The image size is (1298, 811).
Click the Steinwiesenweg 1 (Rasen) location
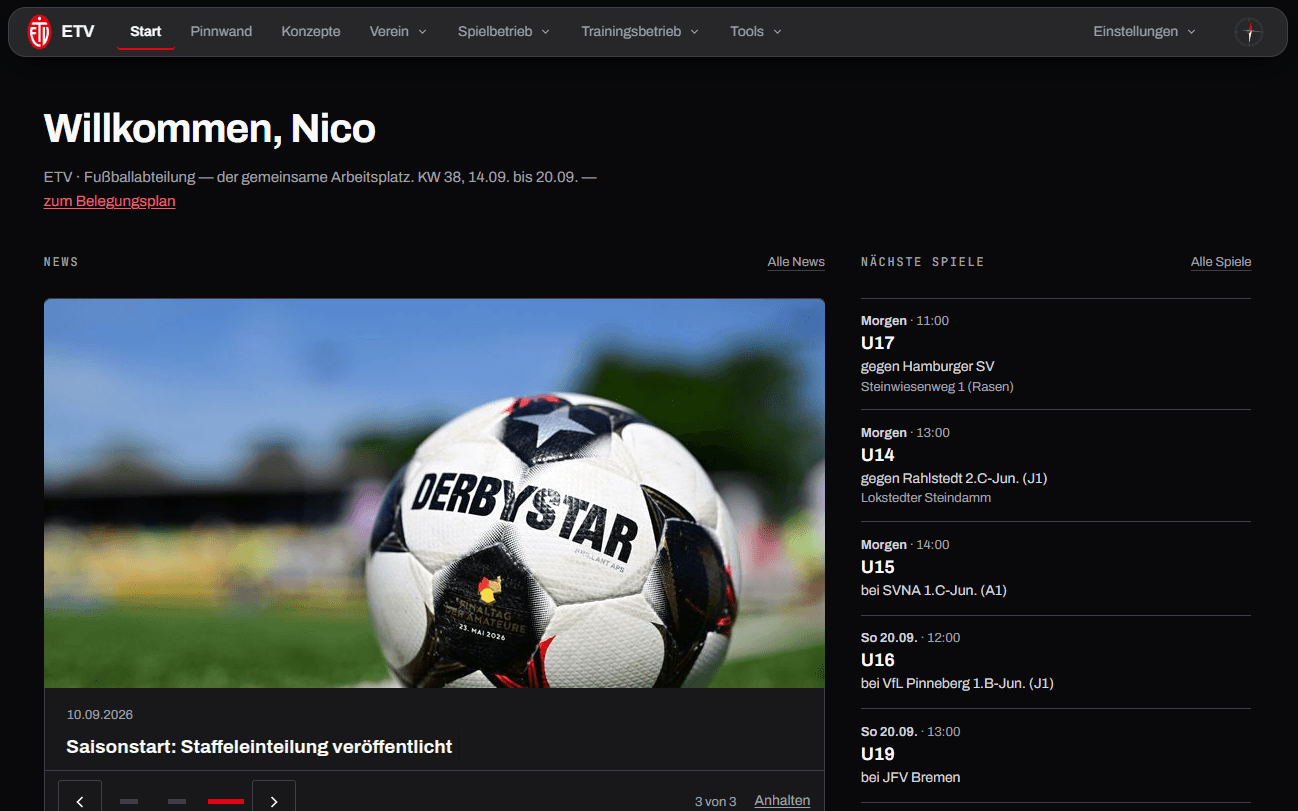(x=937, y=386)
